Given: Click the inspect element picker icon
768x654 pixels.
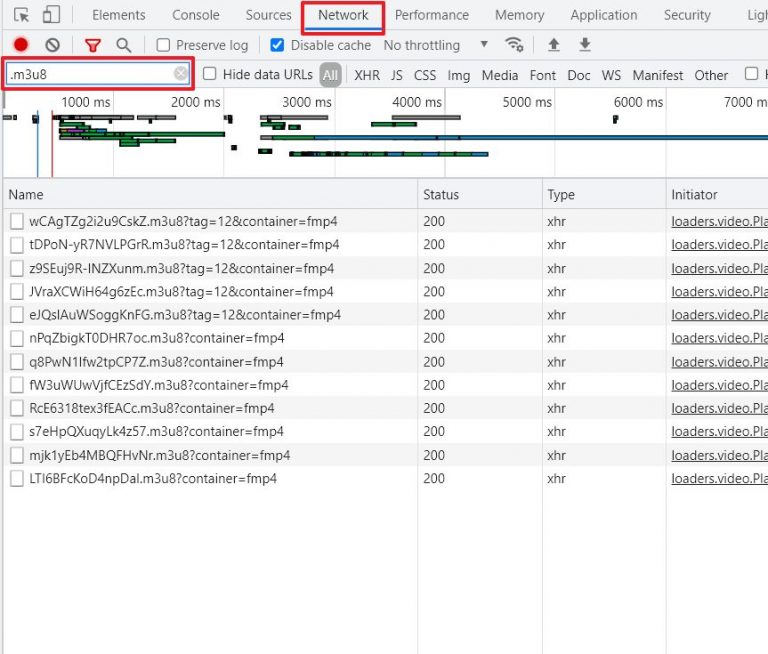Looking at the screenshot, I should (x=22, y=15).
